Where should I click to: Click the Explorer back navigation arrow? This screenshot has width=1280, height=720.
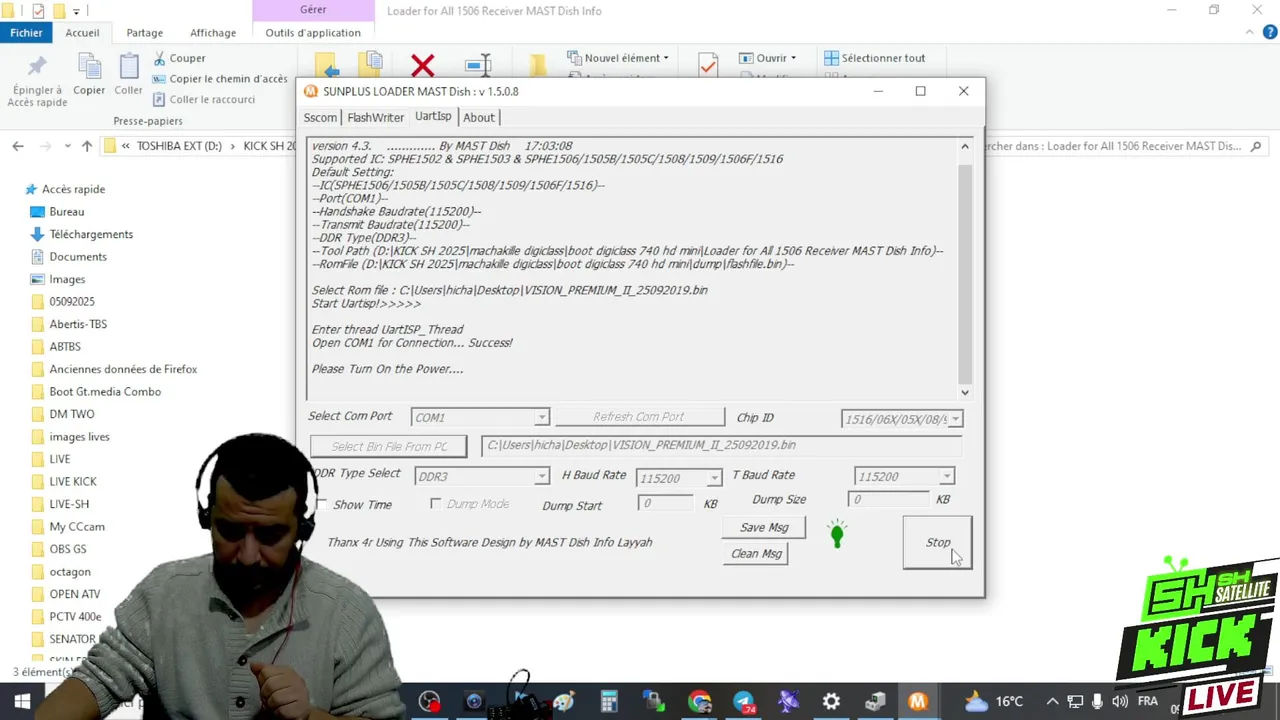[x=18, y=146]
